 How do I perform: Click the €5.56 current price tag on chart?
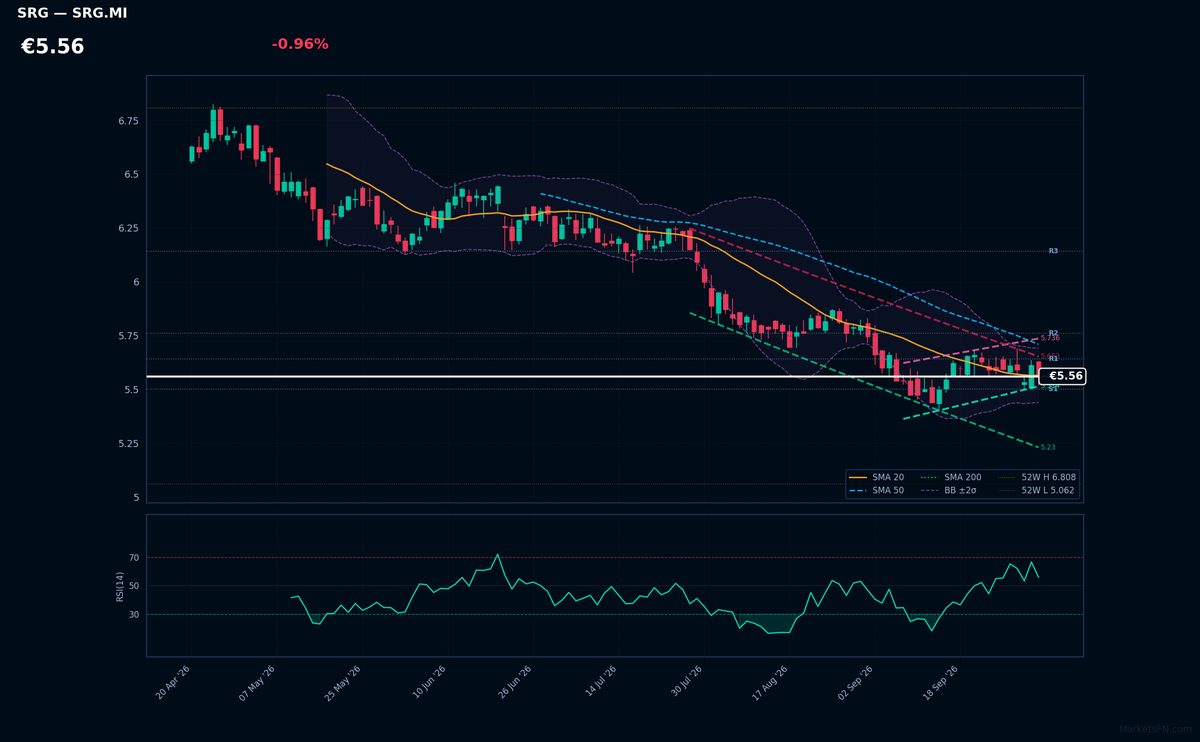1062,376
